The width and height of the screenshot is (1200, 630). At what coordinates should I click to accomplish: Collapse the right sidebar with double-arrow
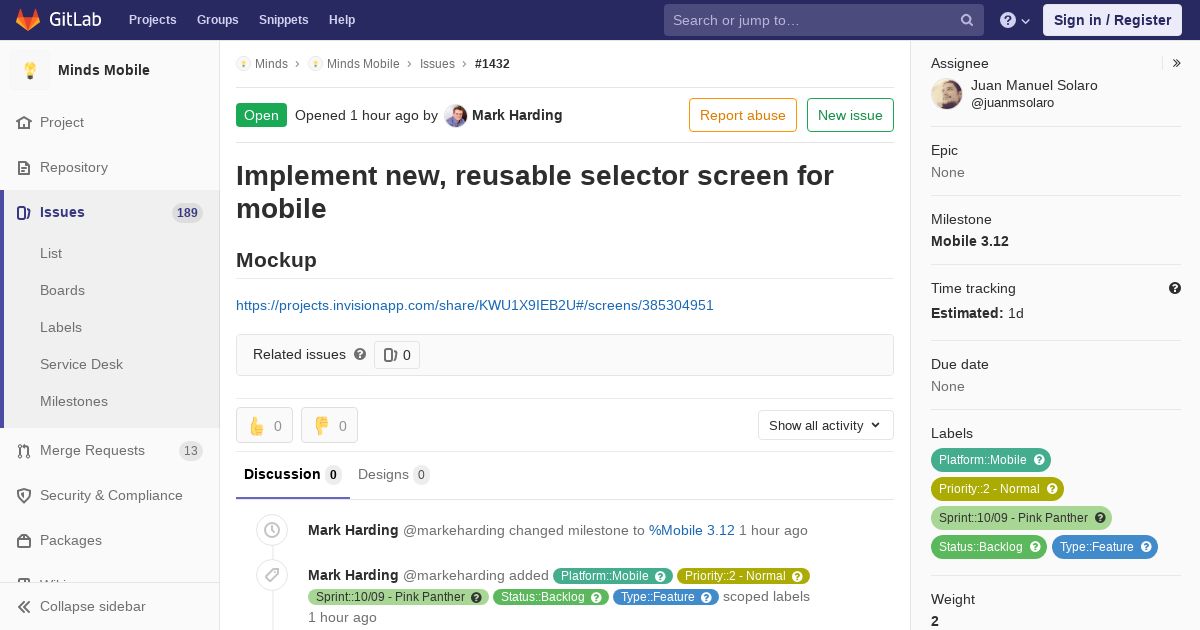(1176, 63)
